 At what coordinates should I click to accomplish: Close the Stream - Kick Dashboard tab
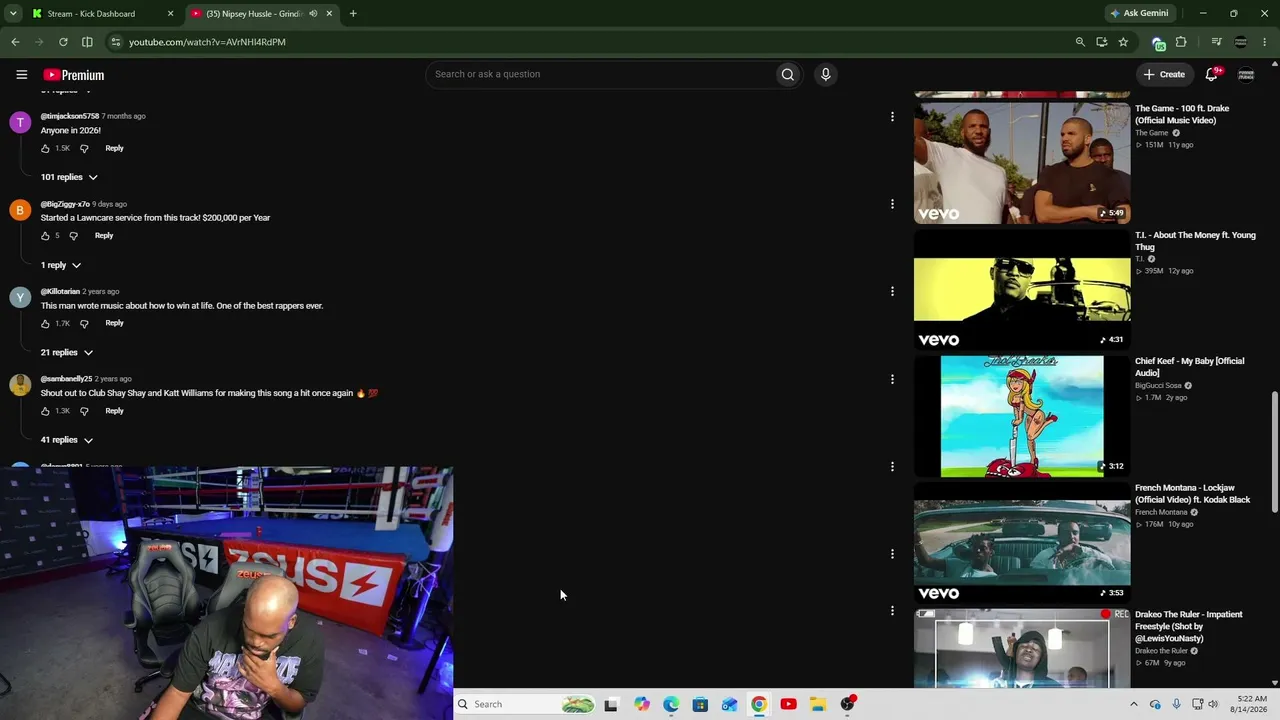pos(170,14)
